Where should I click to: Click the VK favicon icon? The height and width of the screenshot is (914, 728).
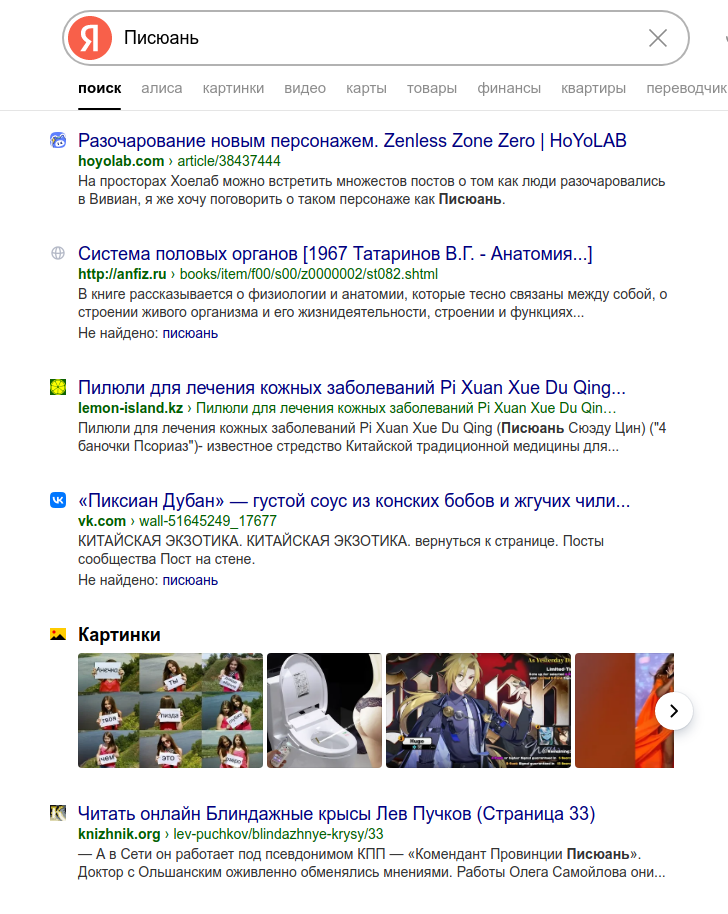point(58,500)
